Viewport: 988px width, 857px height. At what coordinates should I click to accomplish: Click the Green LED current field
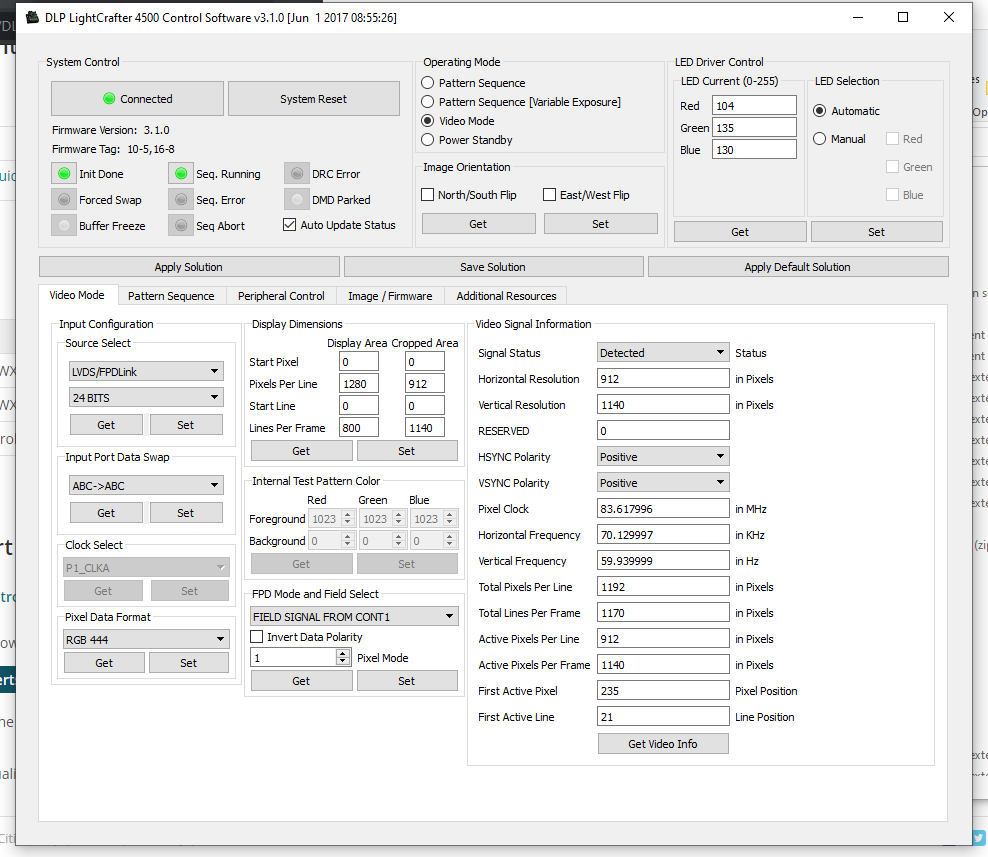754,127
